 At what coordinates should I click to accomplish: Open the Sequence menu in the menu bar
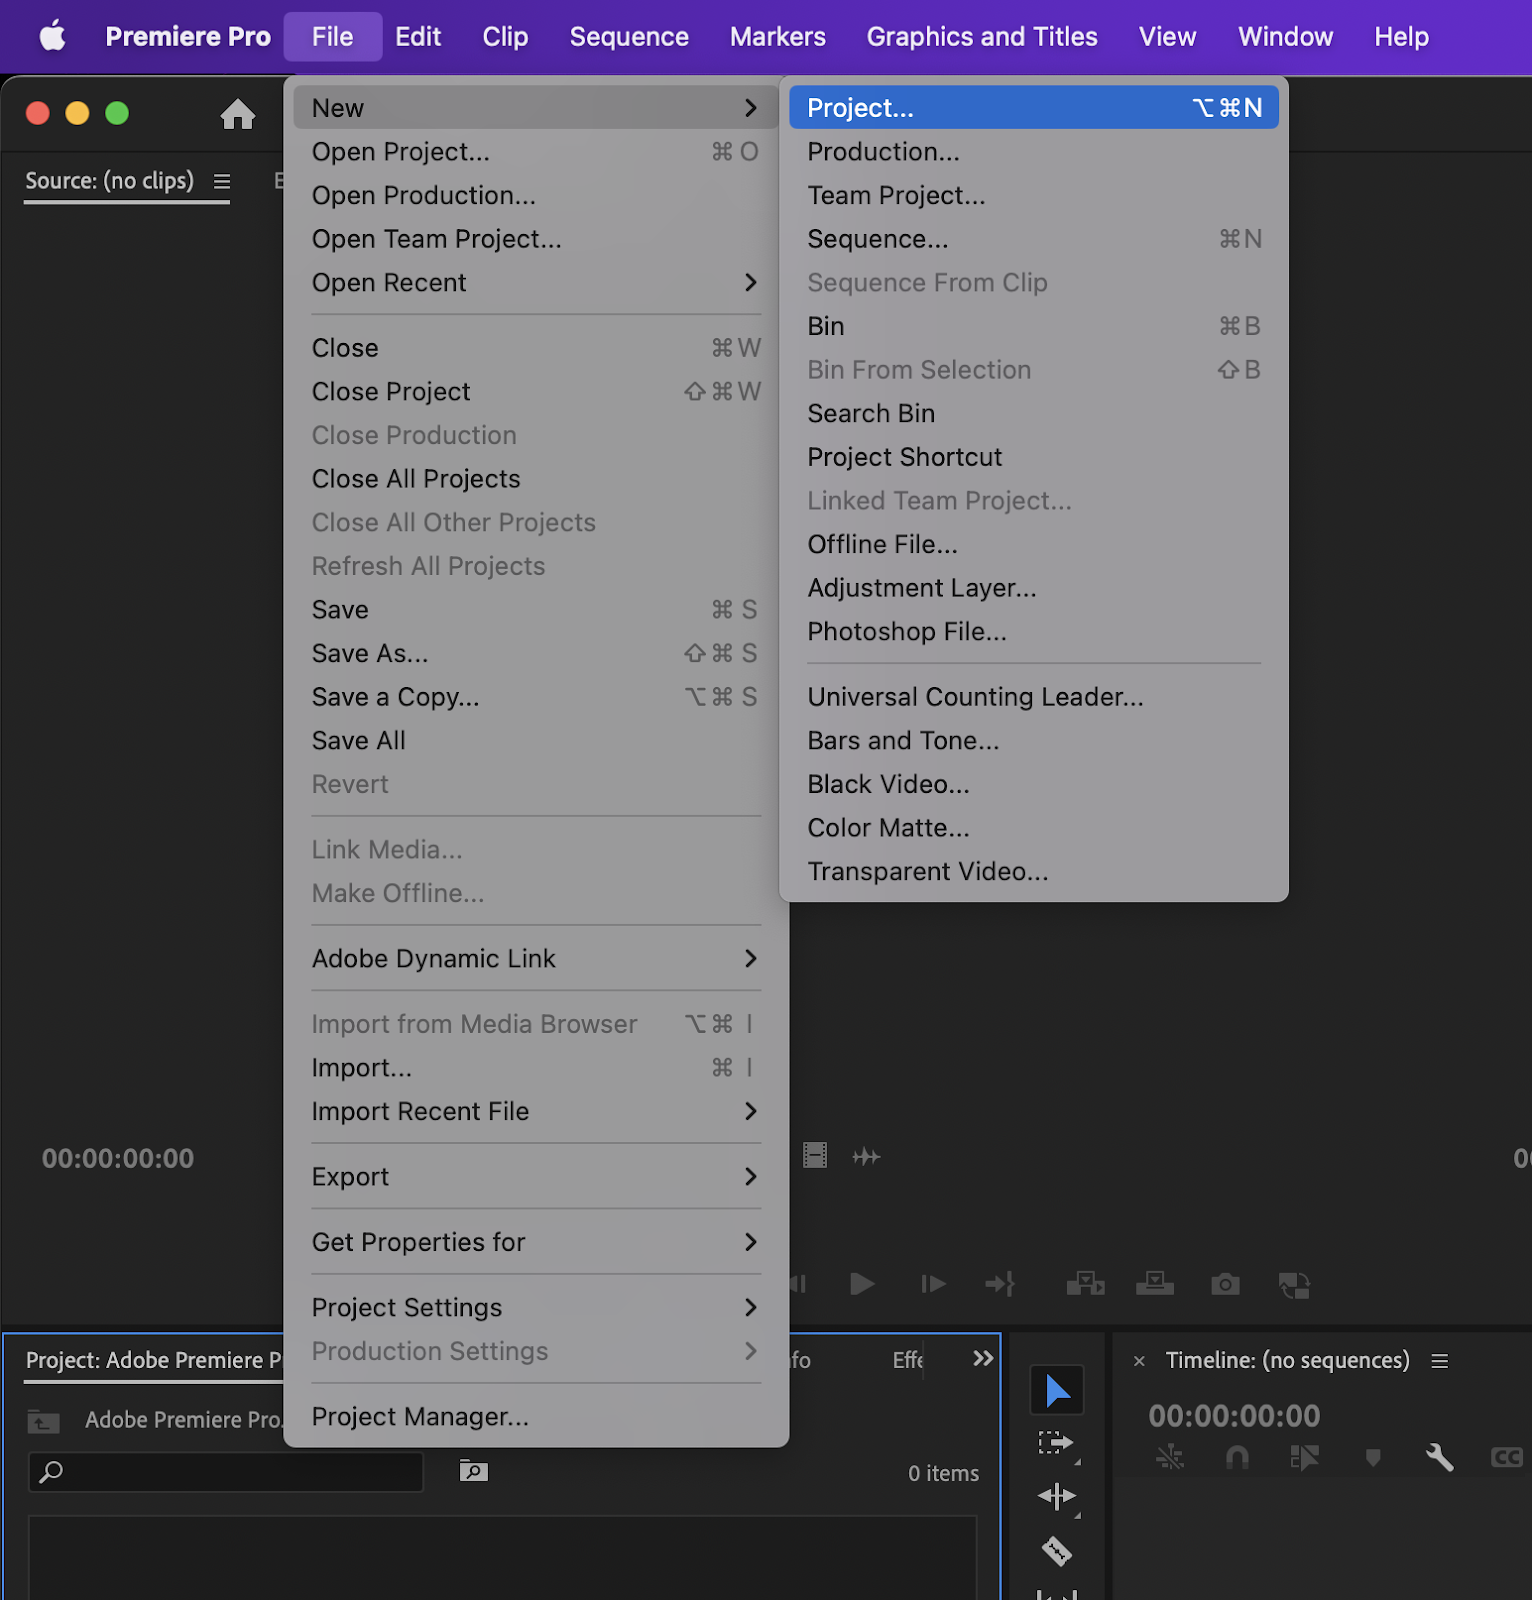point(628,37)
